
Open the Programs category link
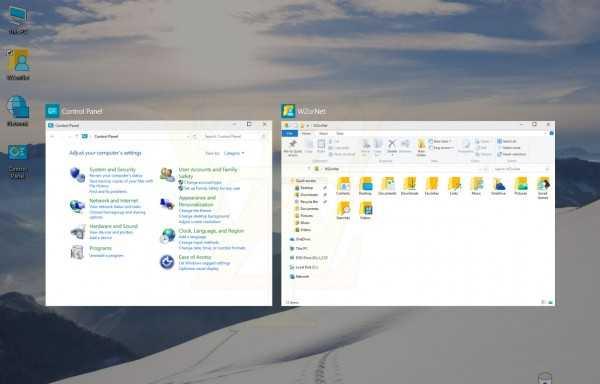pyautogui.click(x=101, y=249)
